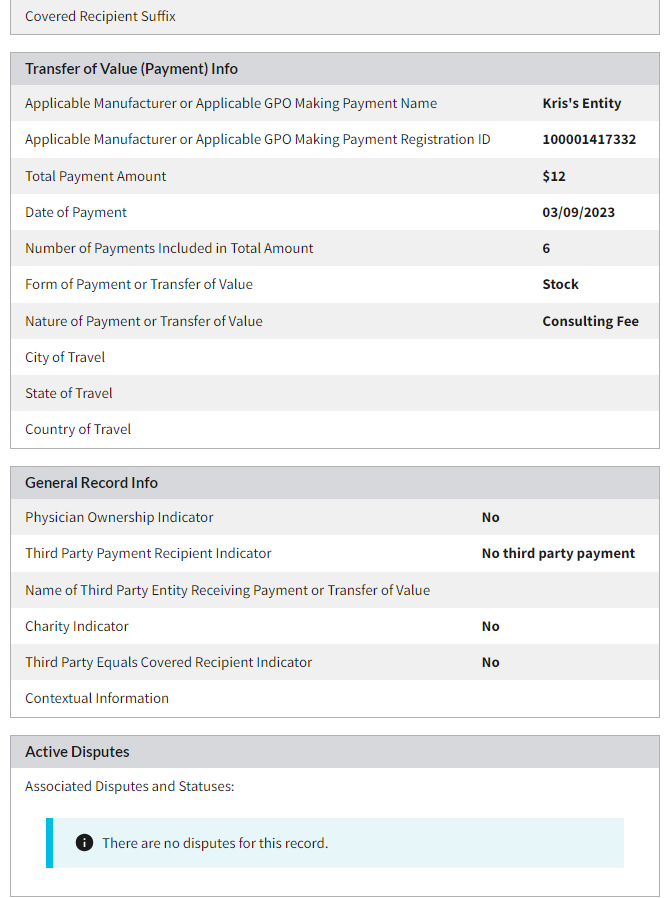Viewport: 670px width, 898px height.
Task: Click the no disputes for this record message
Action: (215, 843)
